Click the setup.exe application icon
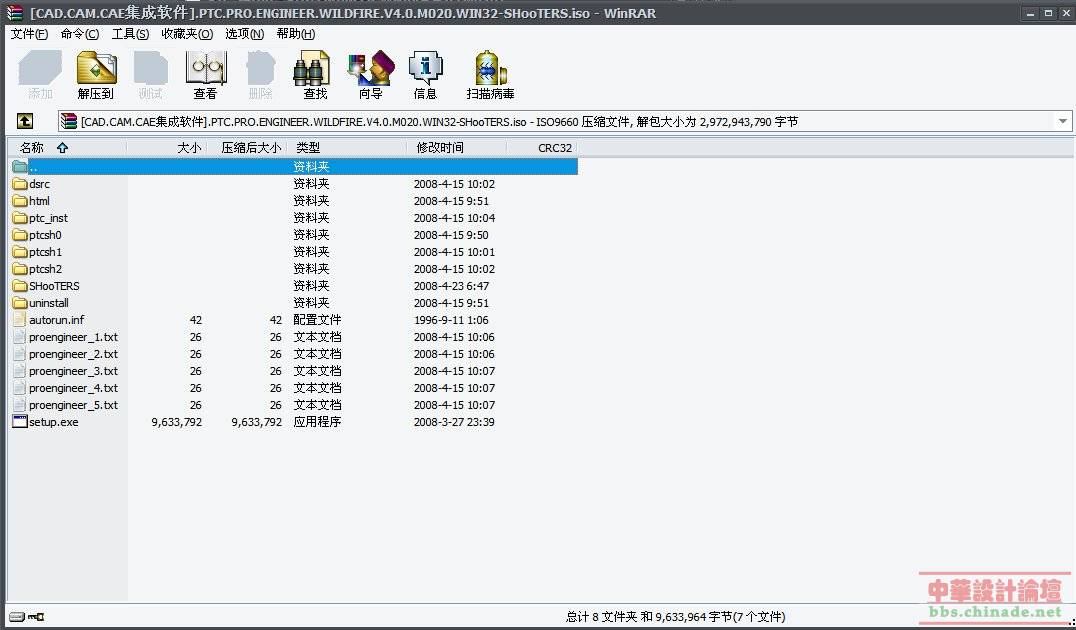1076x630 pixels. (20, 422)
